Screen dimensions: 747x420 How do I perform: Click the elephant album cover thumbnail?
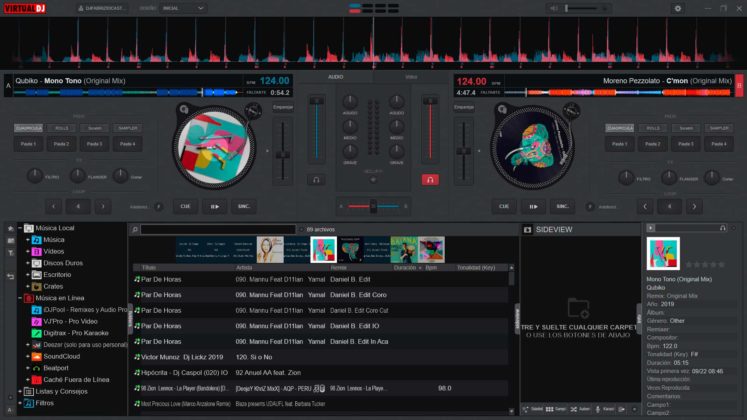(x=350, y=250)
